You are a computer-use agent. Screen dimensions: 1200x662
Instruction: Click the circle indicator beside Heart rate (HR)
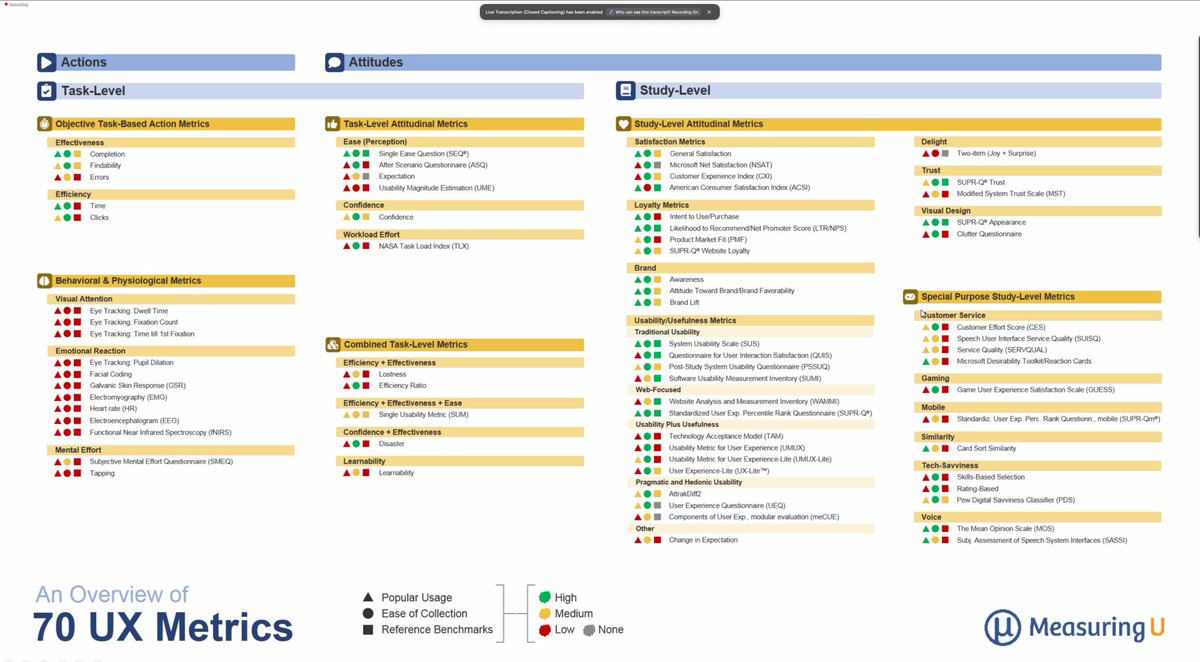pos(68,409)
